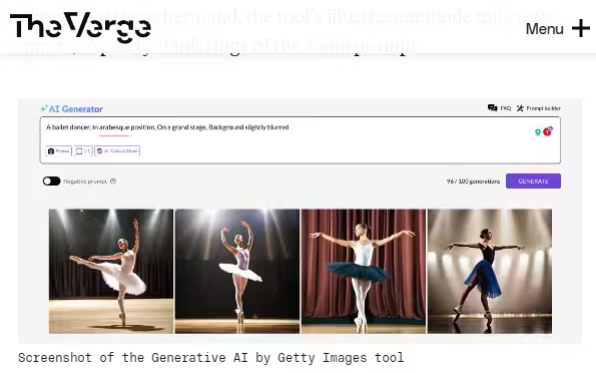This screenshot has height=373, width=596.
Task: Click the AI Generator heading text
Action: [76, 109]
